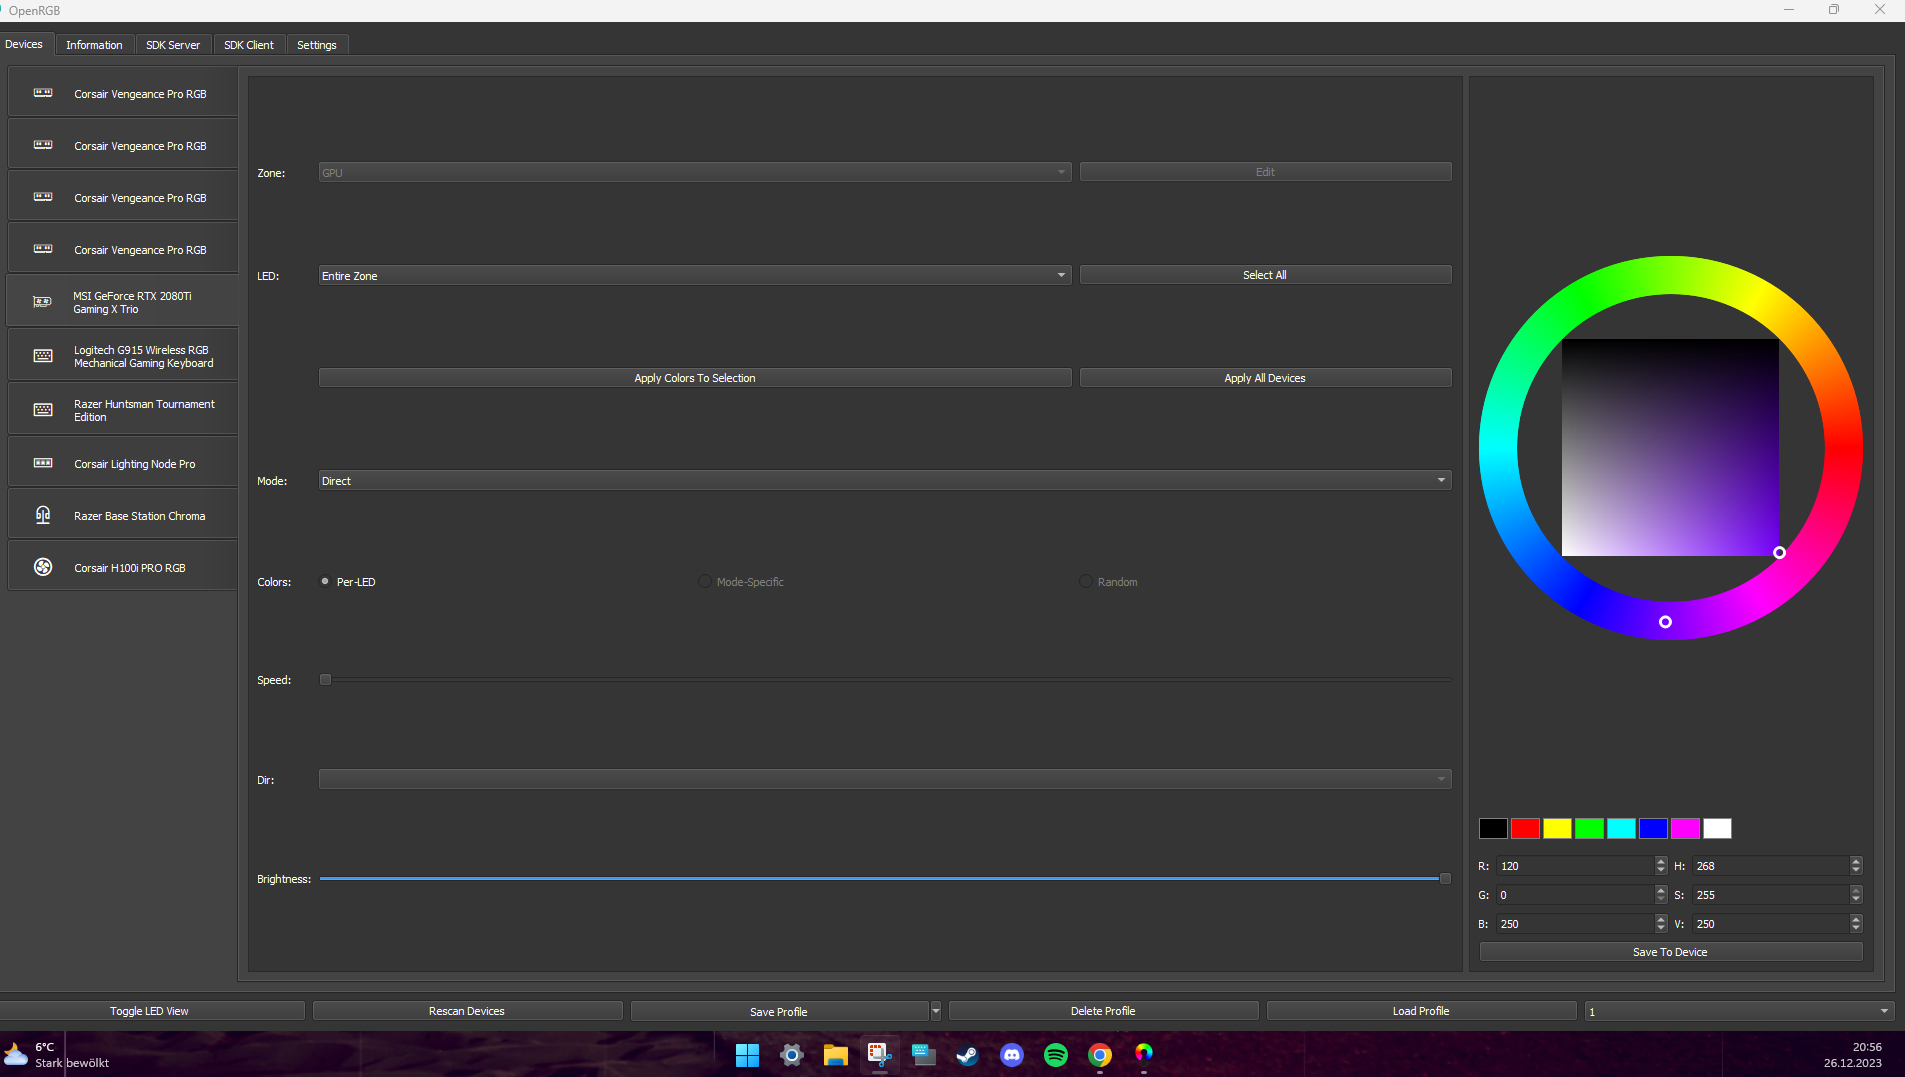The width and height of the screenshot is (1905, 1077).
Task: Click the Razer Huntsman keyboard icon
Action: pos(43,410)
